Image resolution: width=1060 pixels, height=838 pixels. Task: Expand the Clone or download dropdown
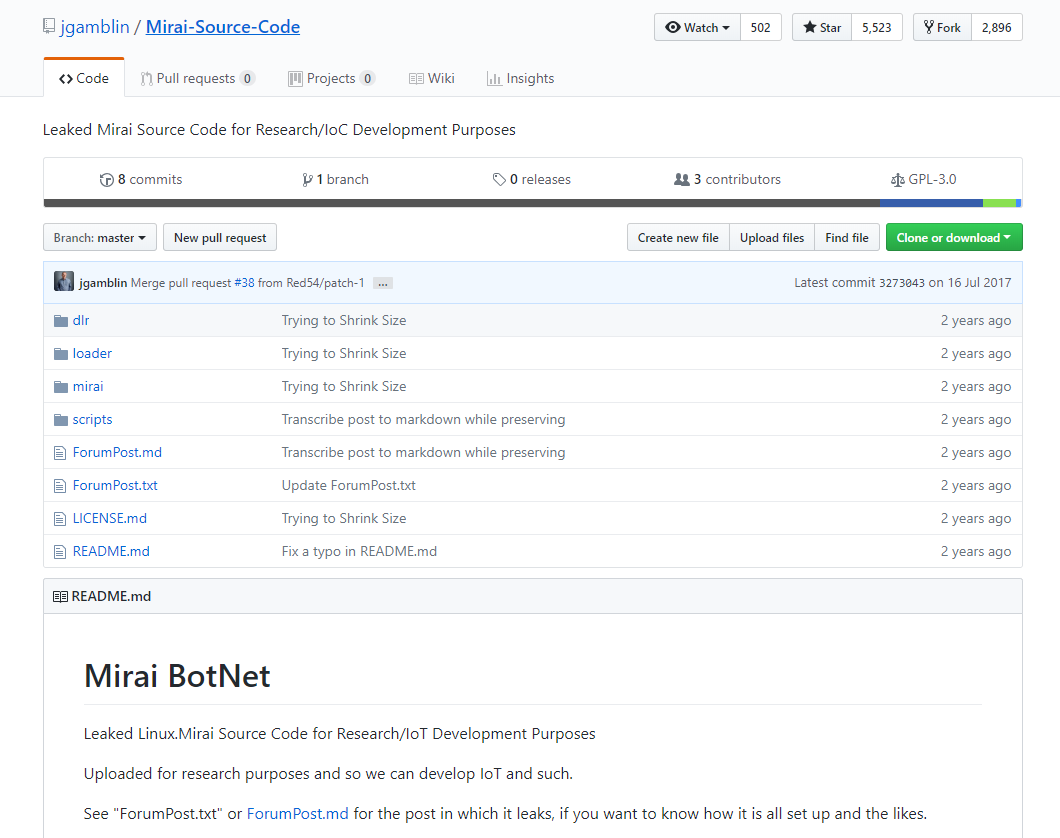point(954,238)
